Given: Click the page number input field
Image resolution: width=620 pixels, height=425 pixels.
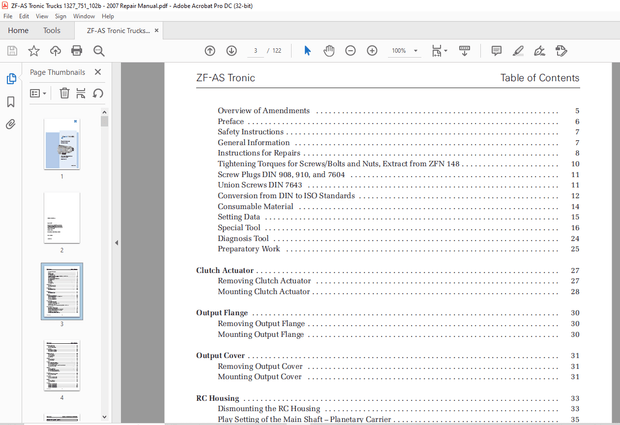Looking at the screenshot, I should point(255,51).
